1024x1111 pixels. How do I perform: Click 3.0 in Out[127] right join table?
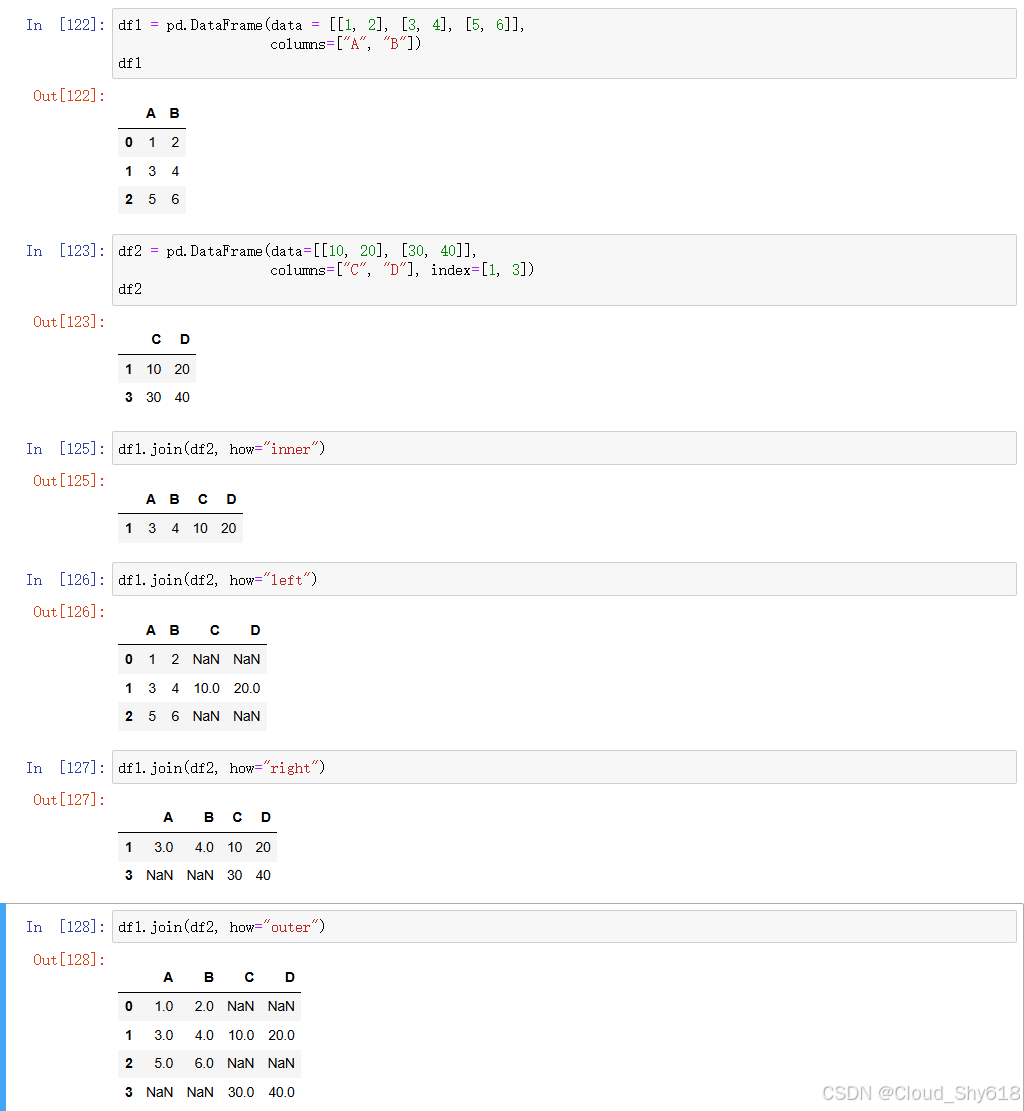coord(164,847)
